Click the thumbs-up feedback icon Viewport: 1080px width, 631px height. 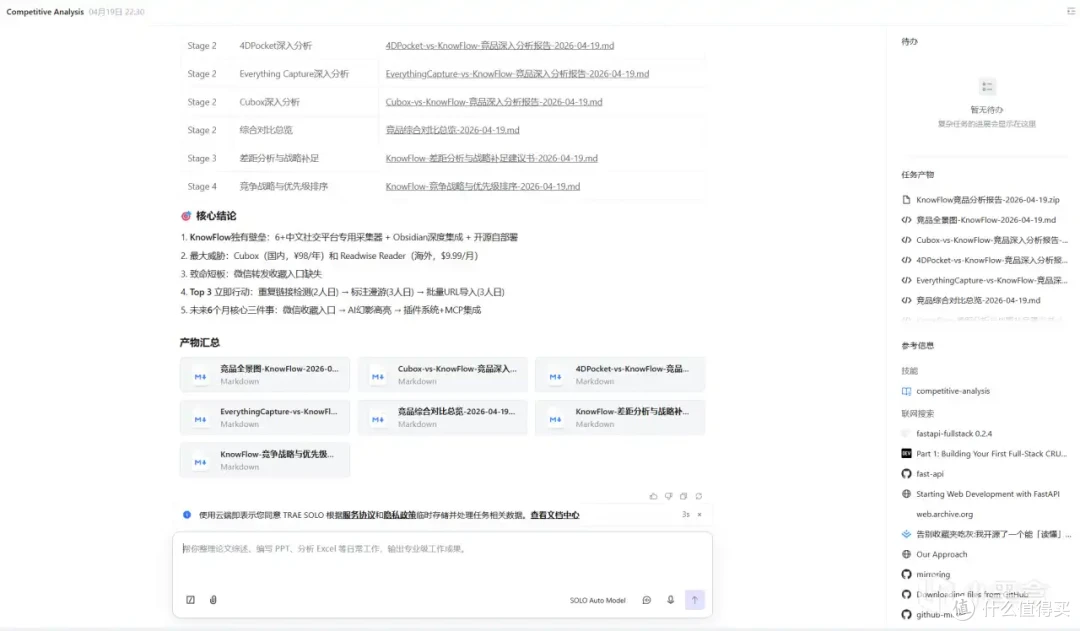[x=653, y=496]
